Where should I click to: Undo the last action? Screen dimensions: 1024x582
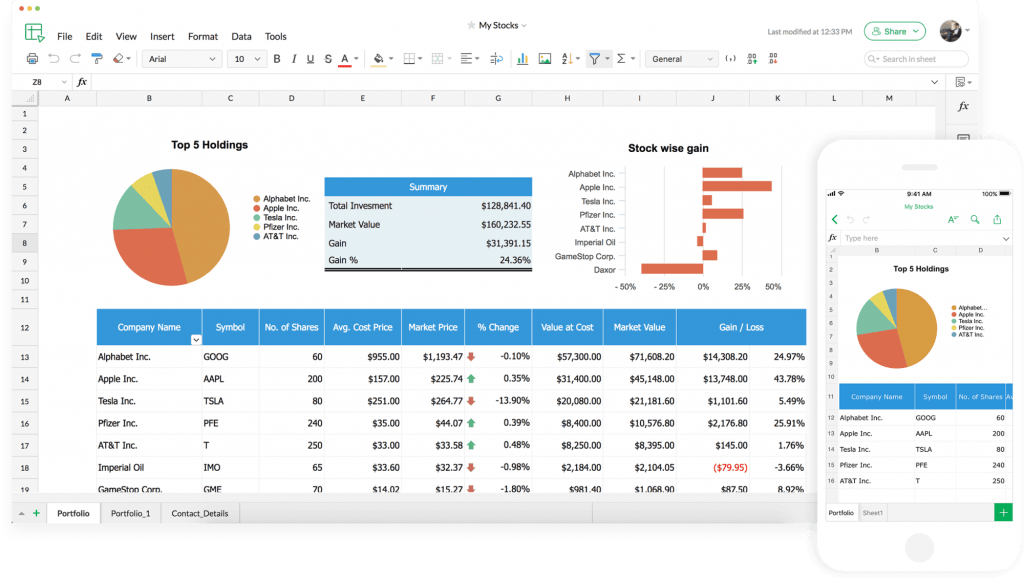coord(52,59)
